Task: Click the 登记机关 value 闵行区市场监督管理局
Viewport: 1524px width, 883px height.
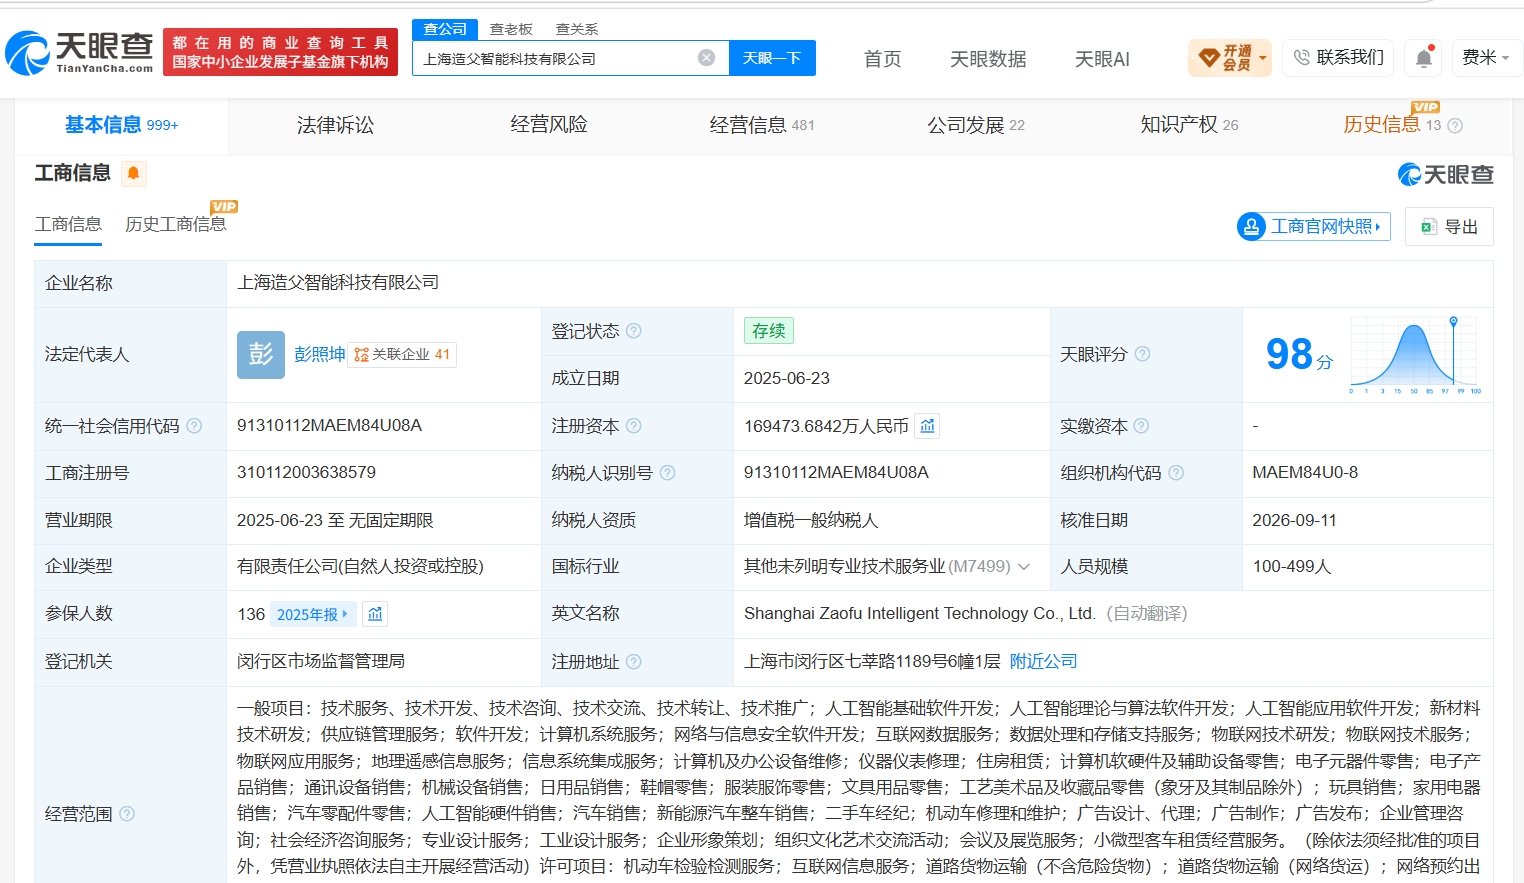Action: click(x=321, y=661)
